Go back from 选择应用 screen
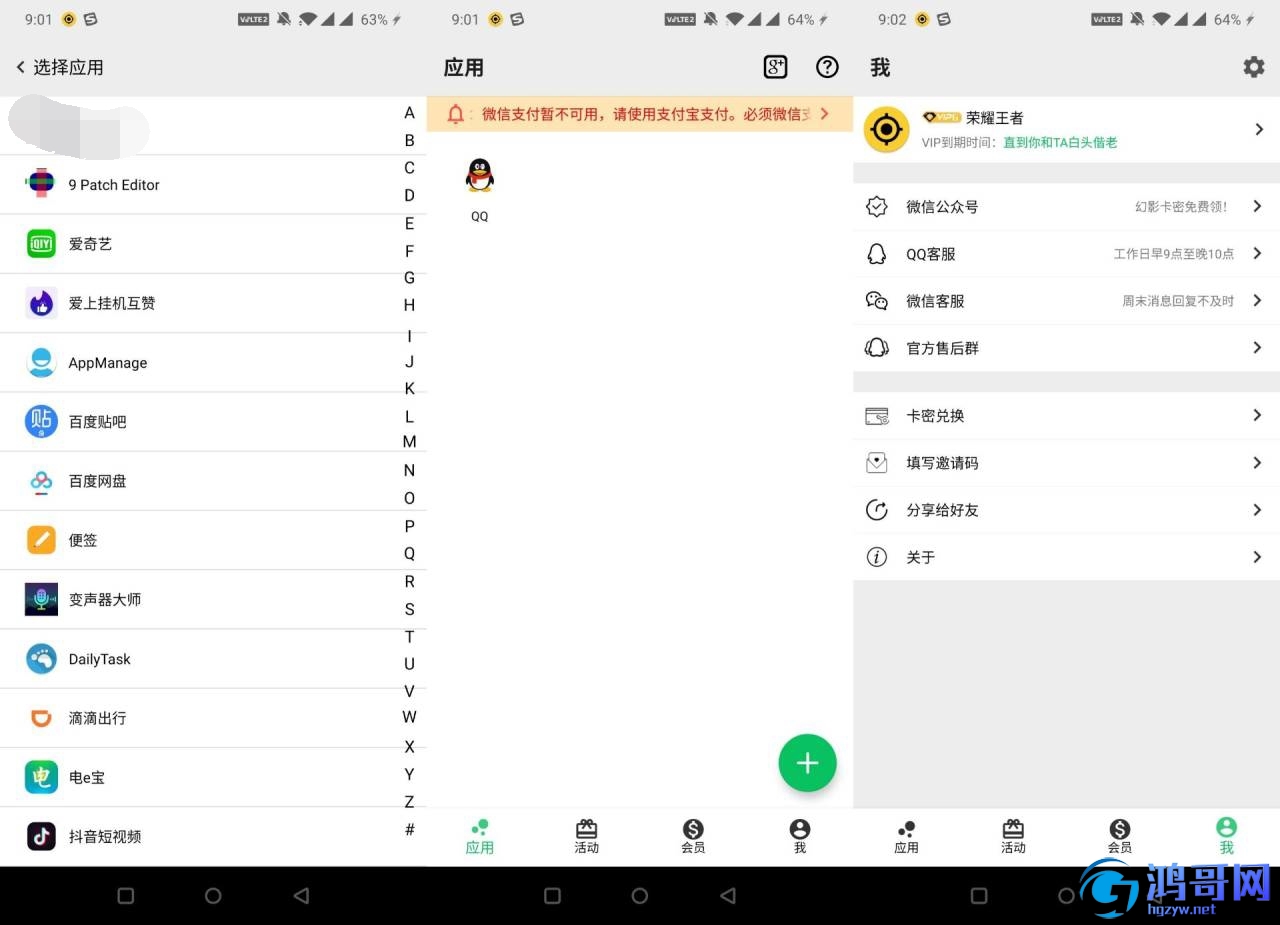 [x=20, y=67]
